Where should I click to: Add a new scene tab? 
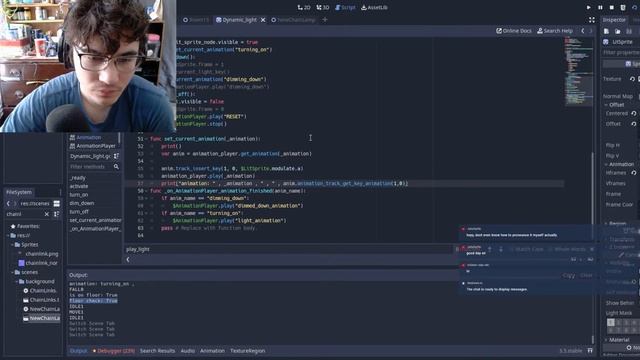pos(325,20)
